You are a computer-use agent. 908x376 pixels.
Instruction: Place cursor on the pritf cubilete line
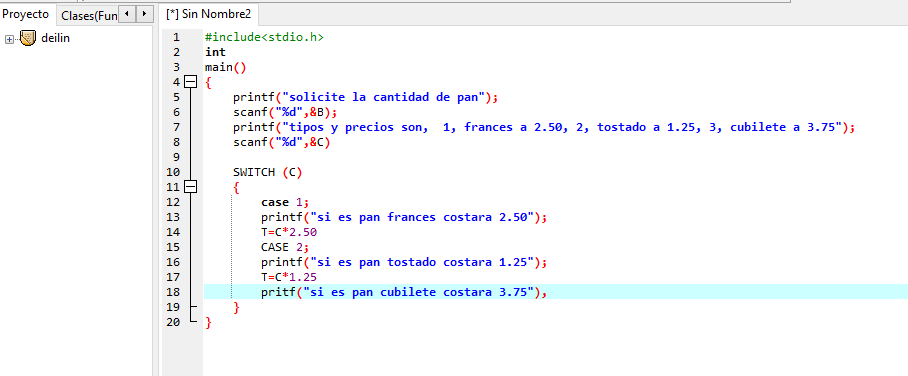point(404,292)
